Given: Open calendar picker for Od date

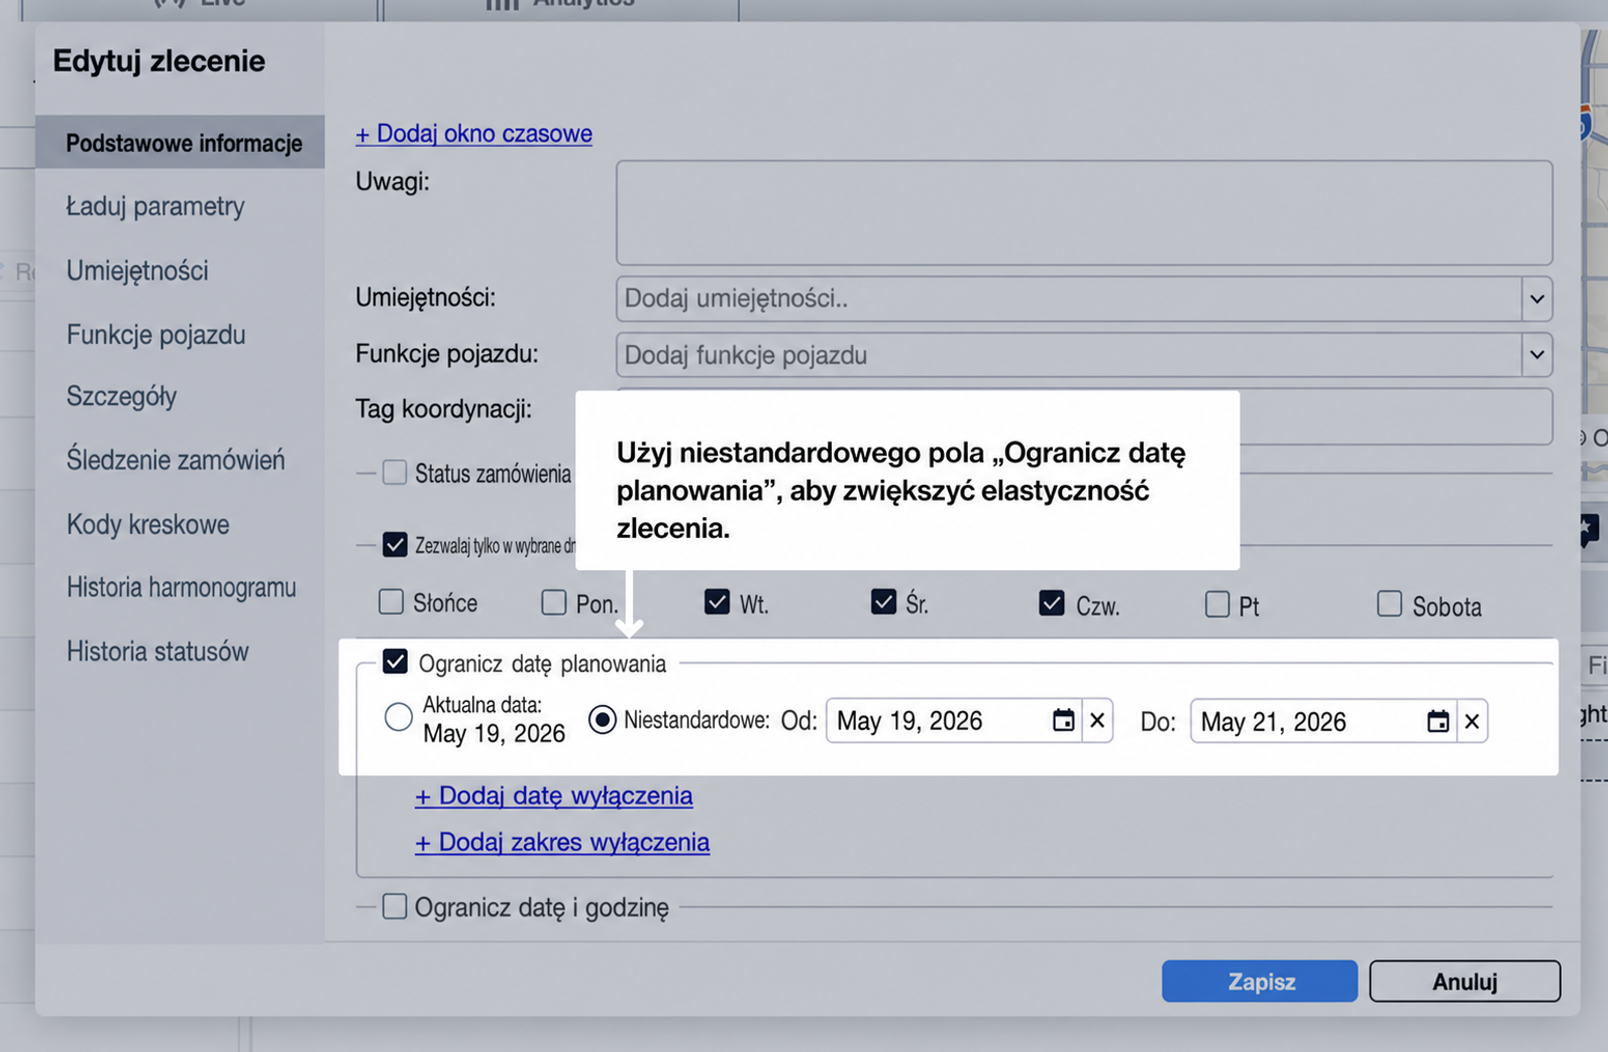Looking at the screenshot, I should tap(1063, 720).
